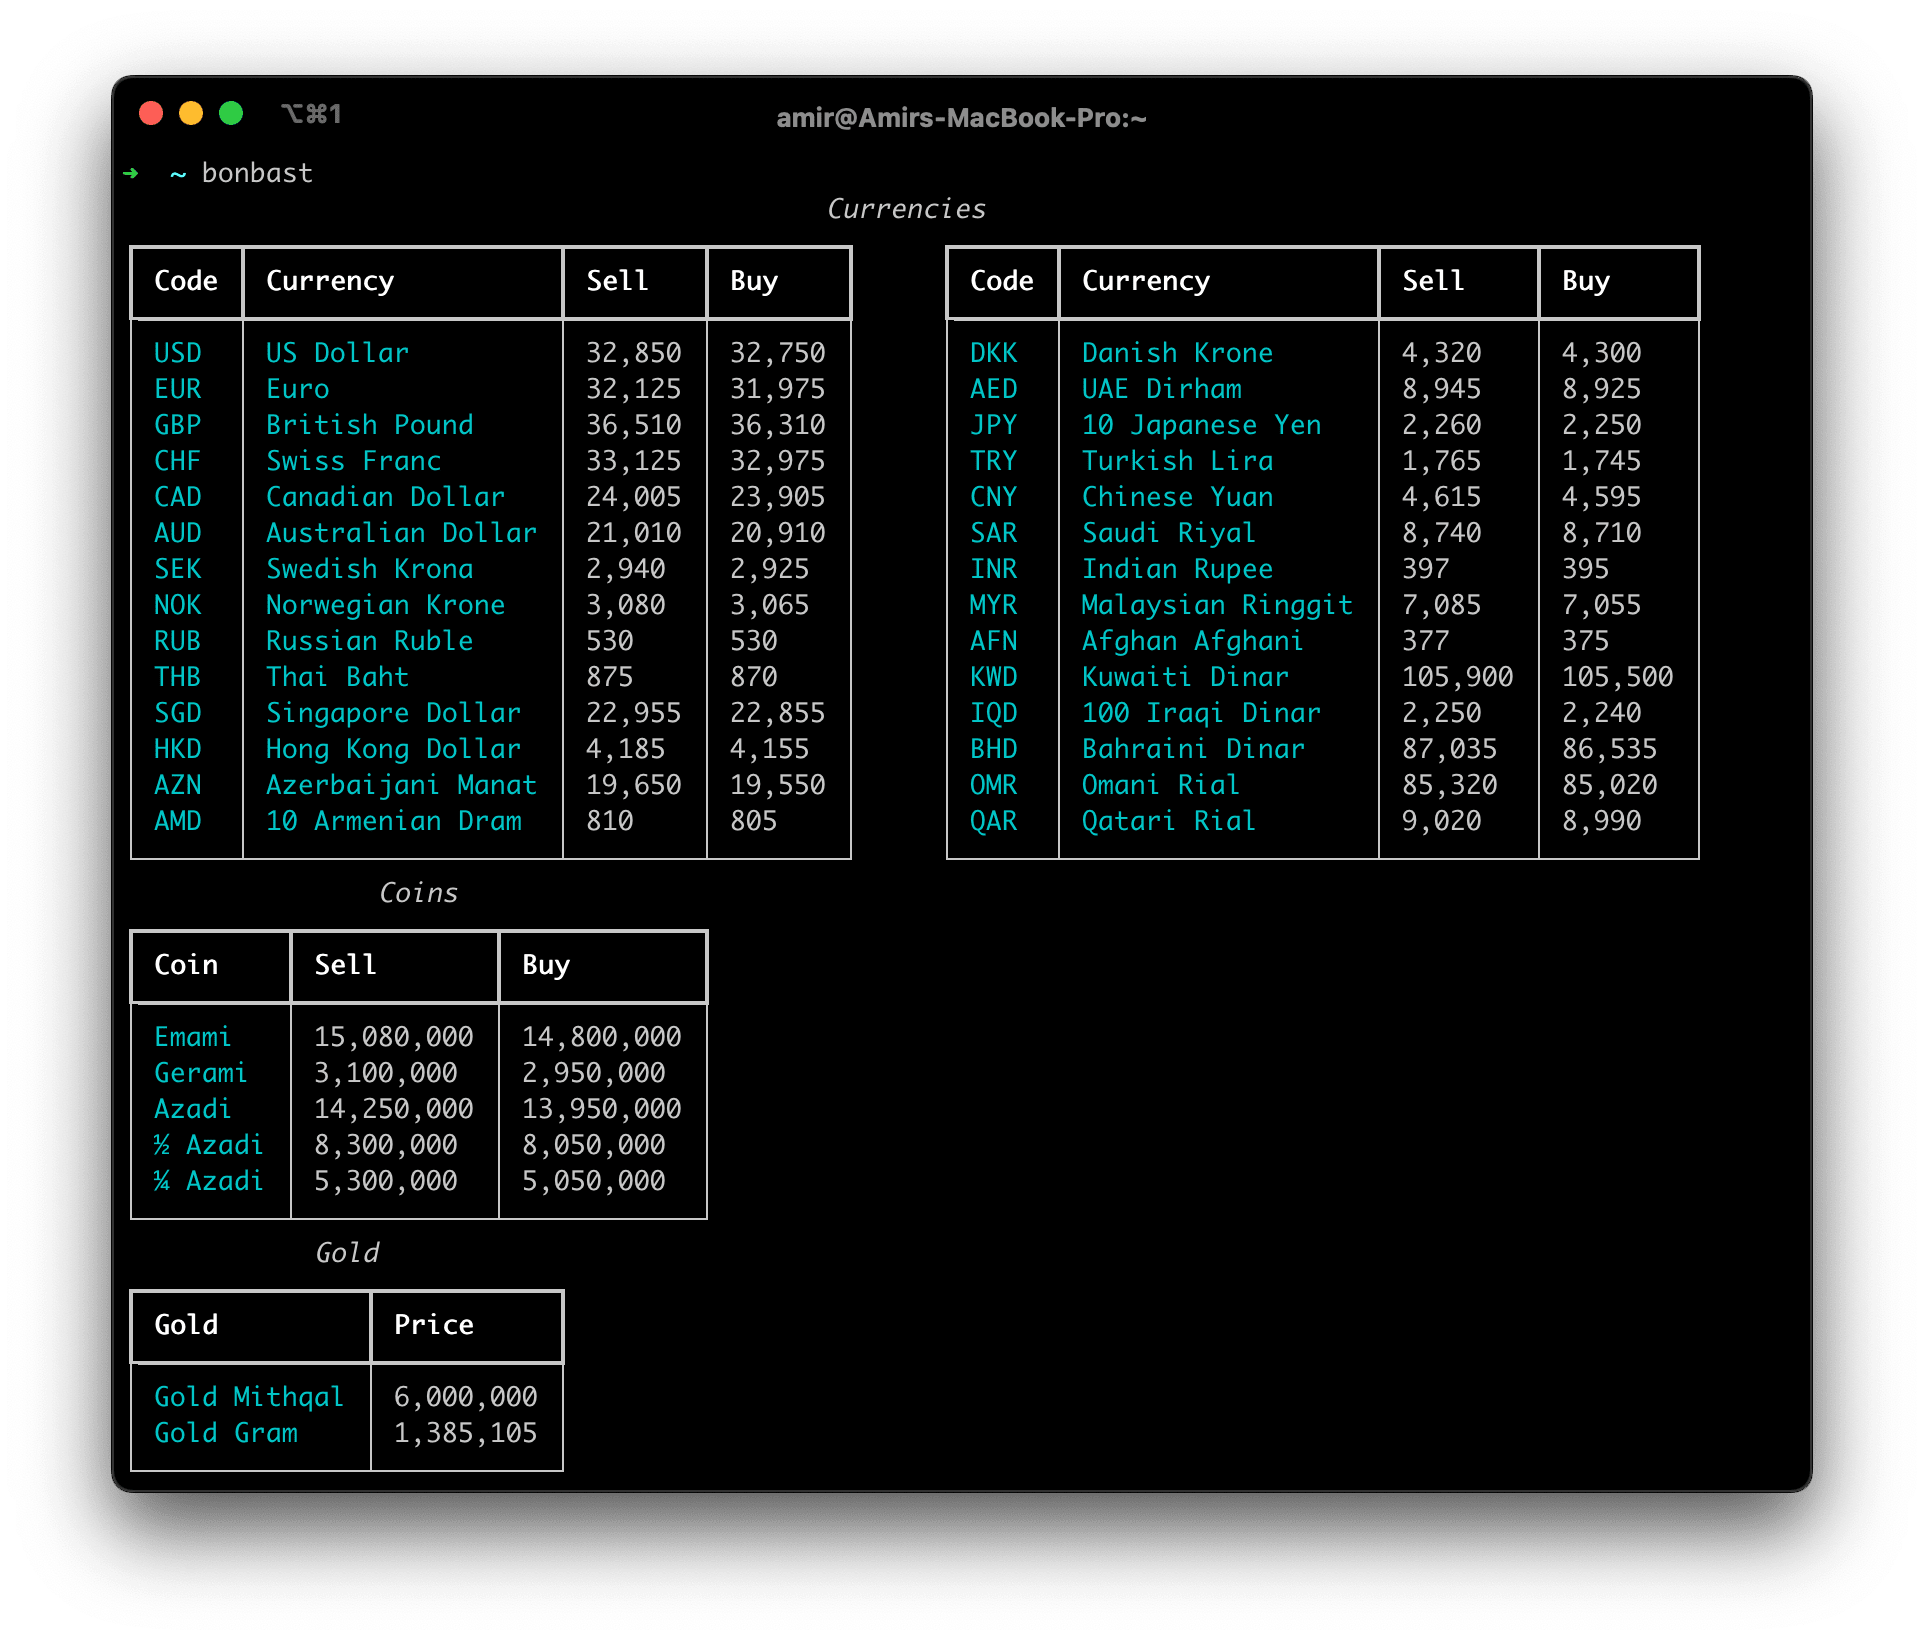Screen dimensions: 1924x1640
Task: Select Norwegian Krone currency name
Action: tap(386, 605)
